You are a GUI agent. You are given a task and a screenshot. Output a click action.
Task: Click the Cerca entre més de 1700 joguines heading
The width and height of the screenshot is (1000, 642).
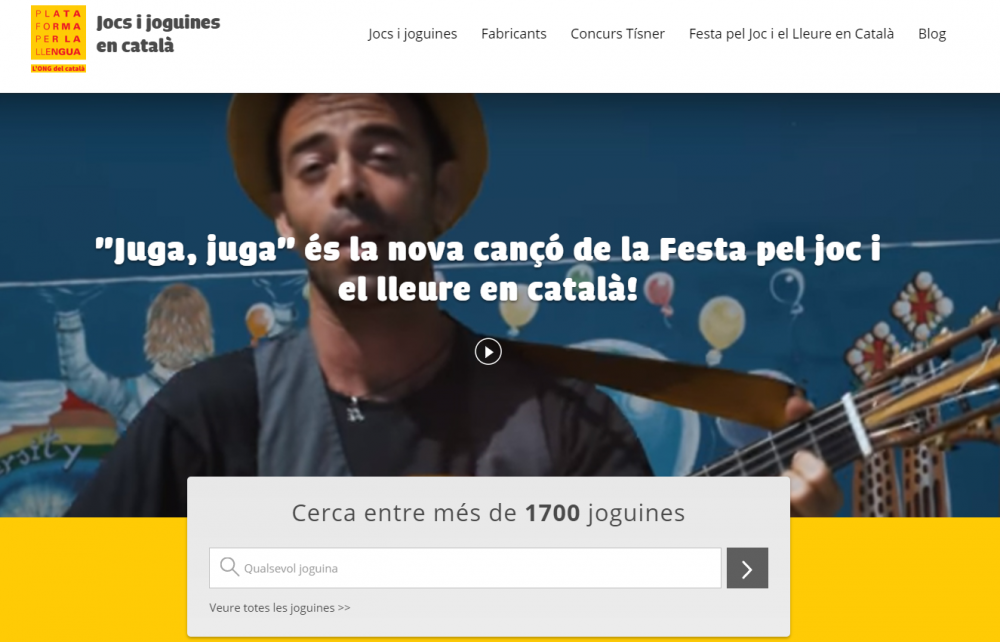(488, 513)
